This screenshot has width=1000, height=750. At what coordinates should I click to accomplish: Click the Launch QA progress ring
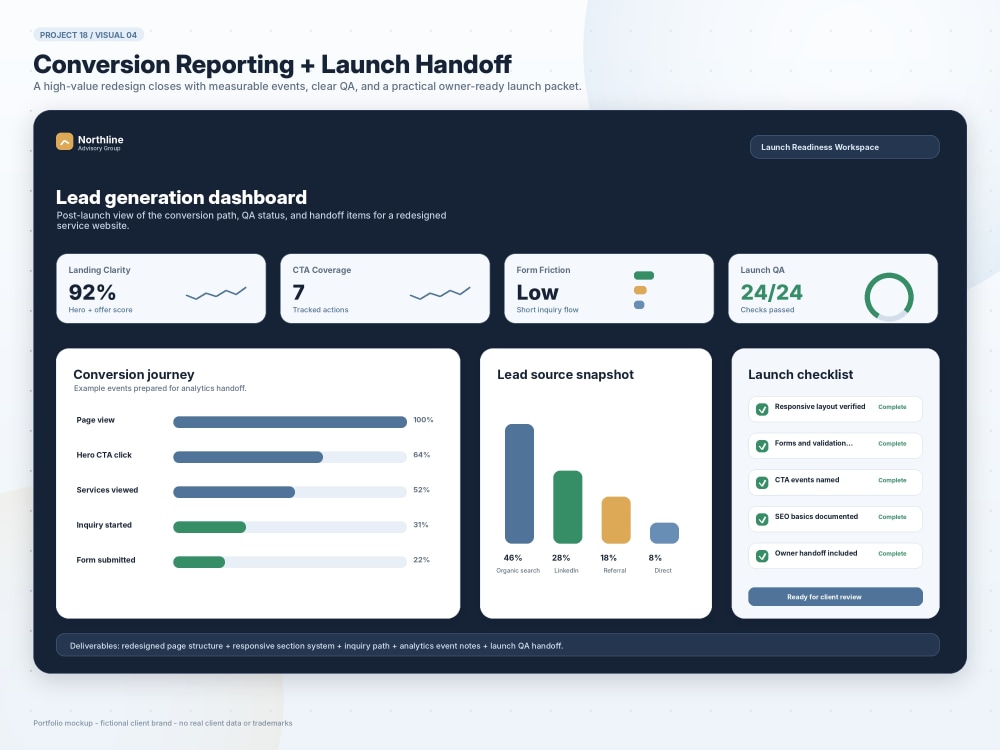click(x=889, y=297)
